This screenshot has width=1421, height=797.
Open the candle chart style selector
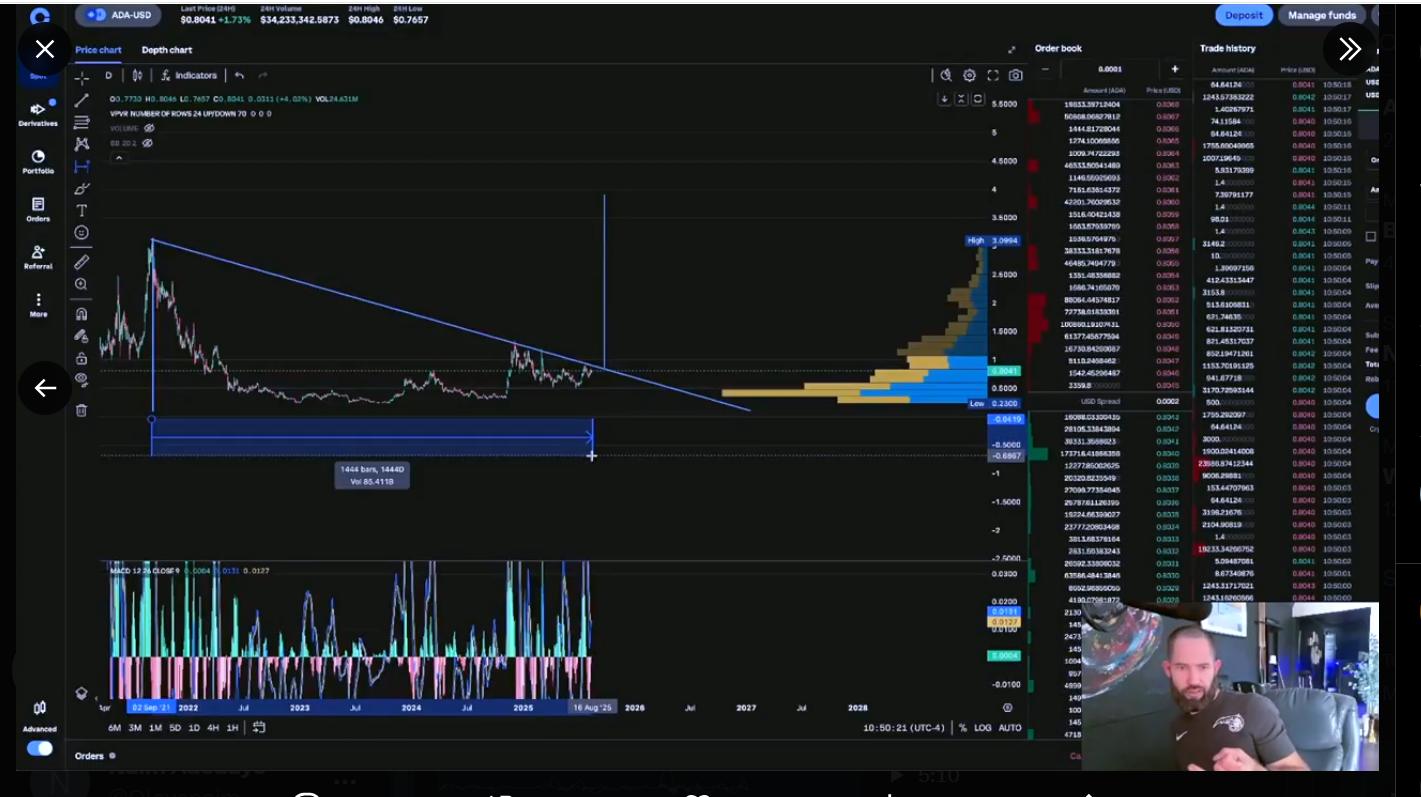click(137, 75)
